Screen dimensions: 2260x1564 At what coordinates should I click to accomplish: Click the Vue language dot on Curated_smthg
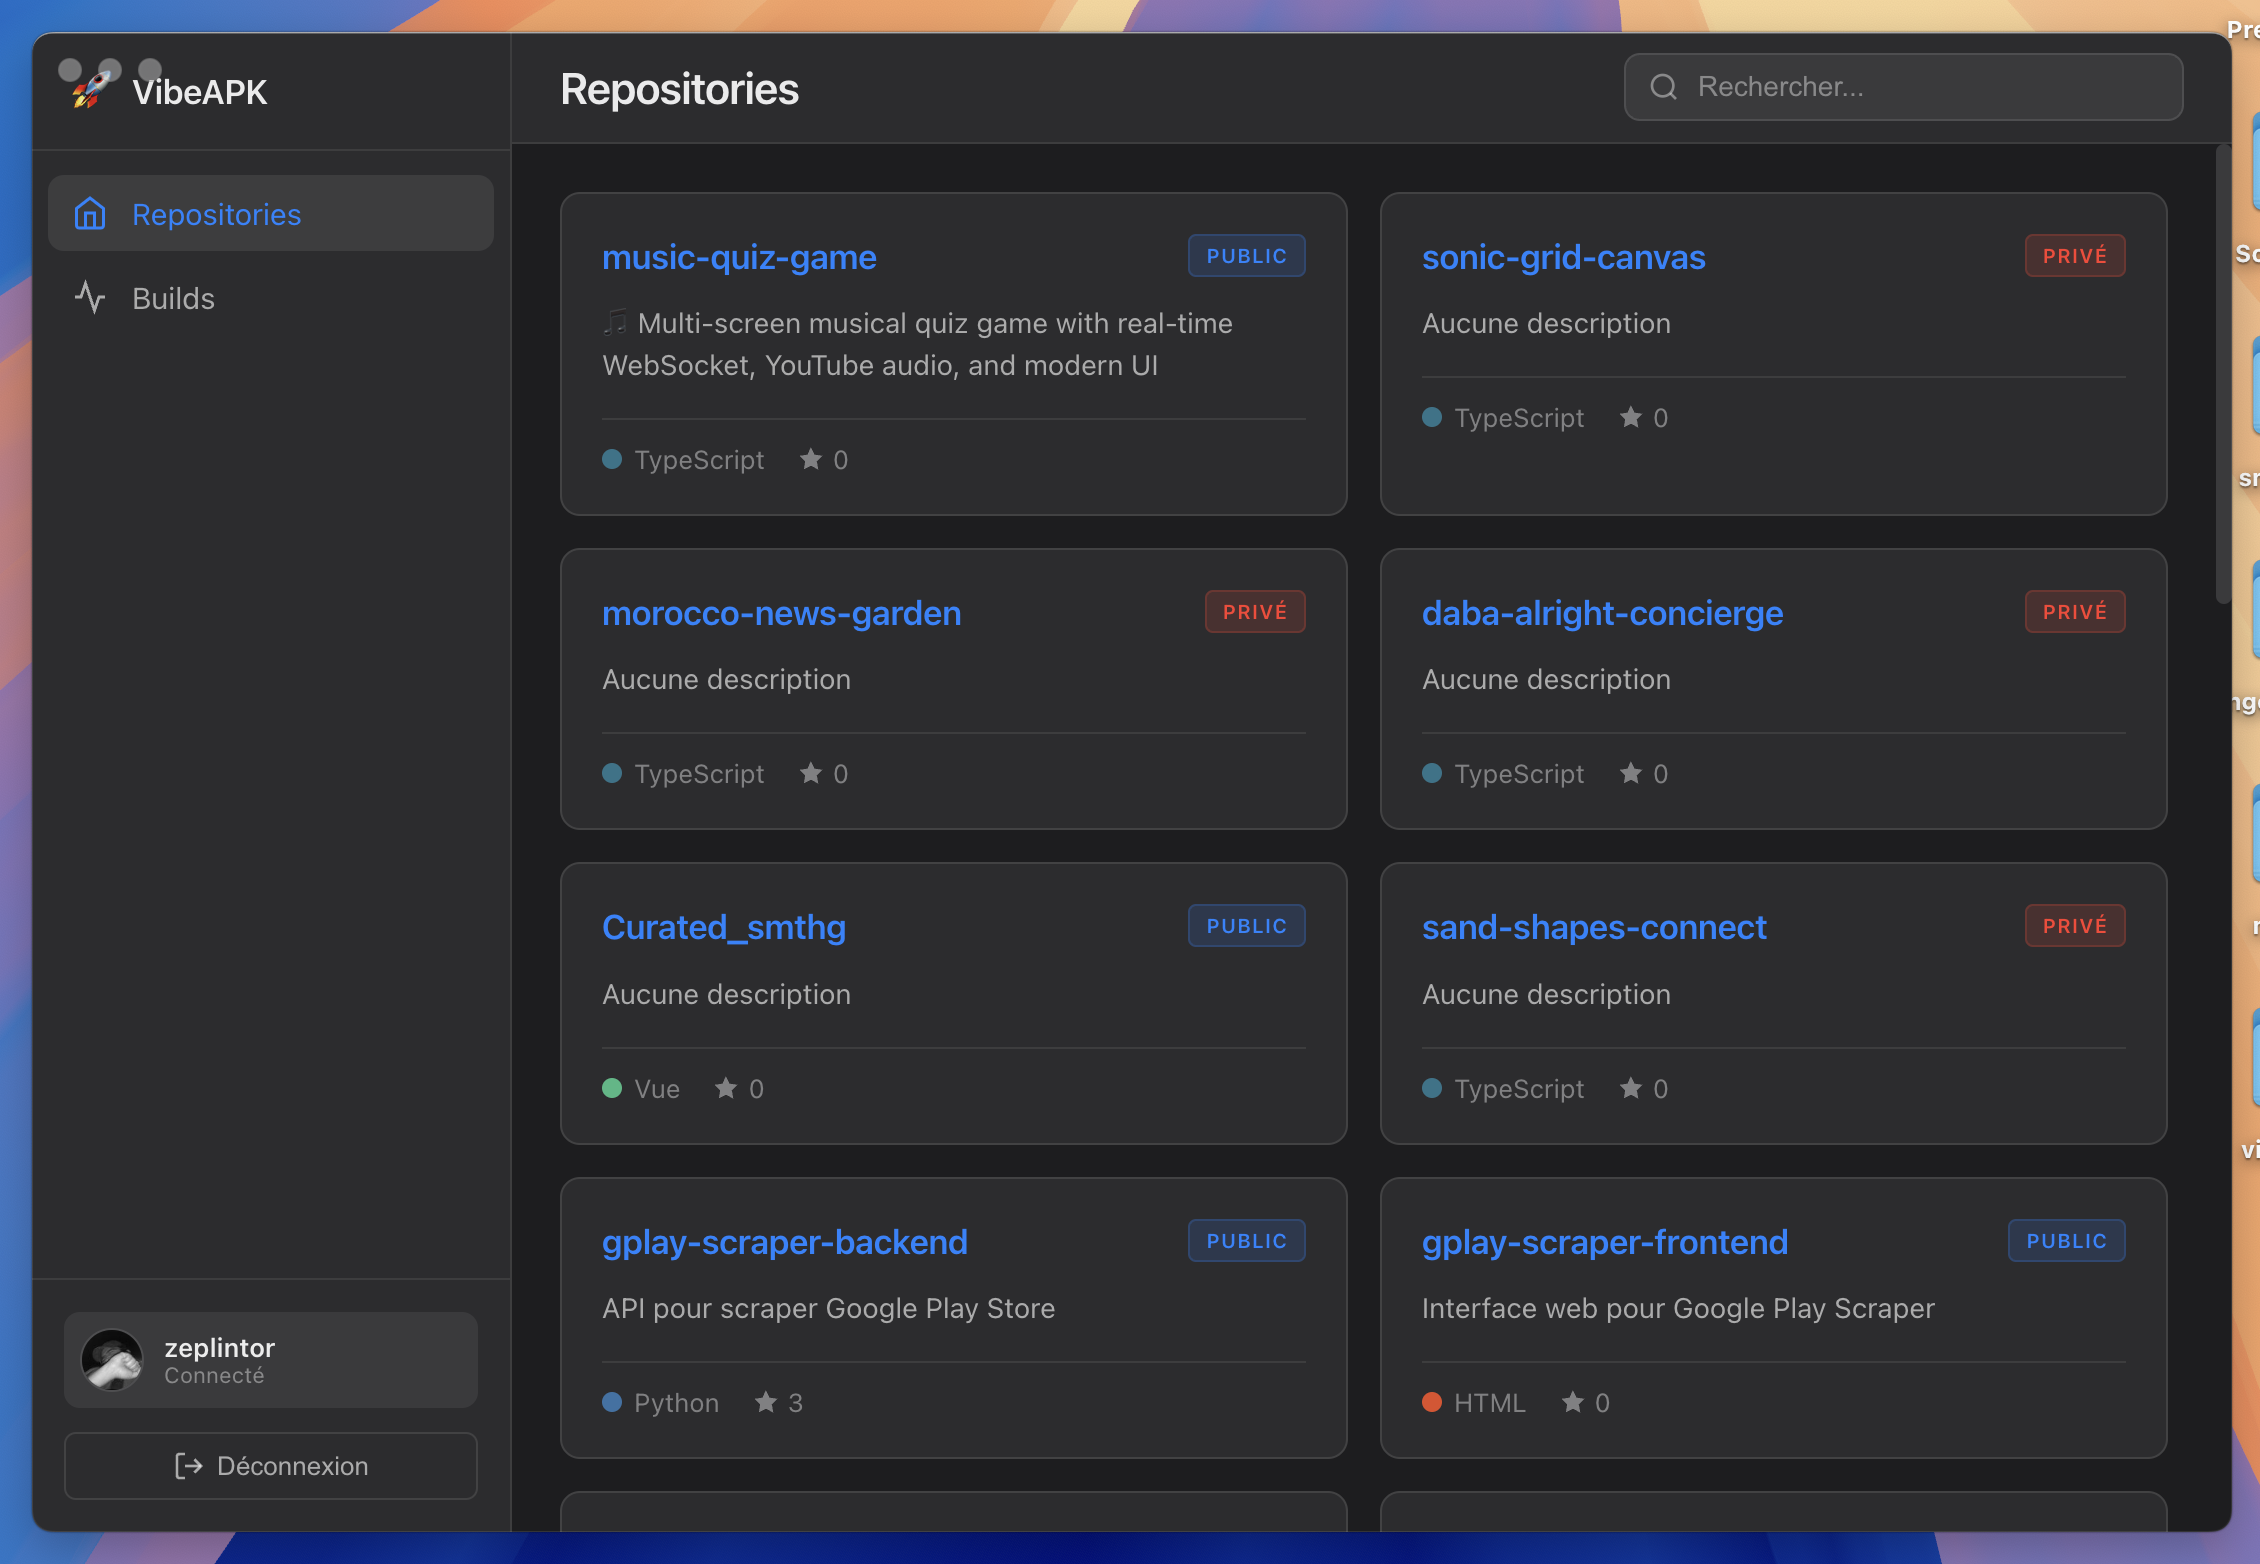click(613, 1088)
